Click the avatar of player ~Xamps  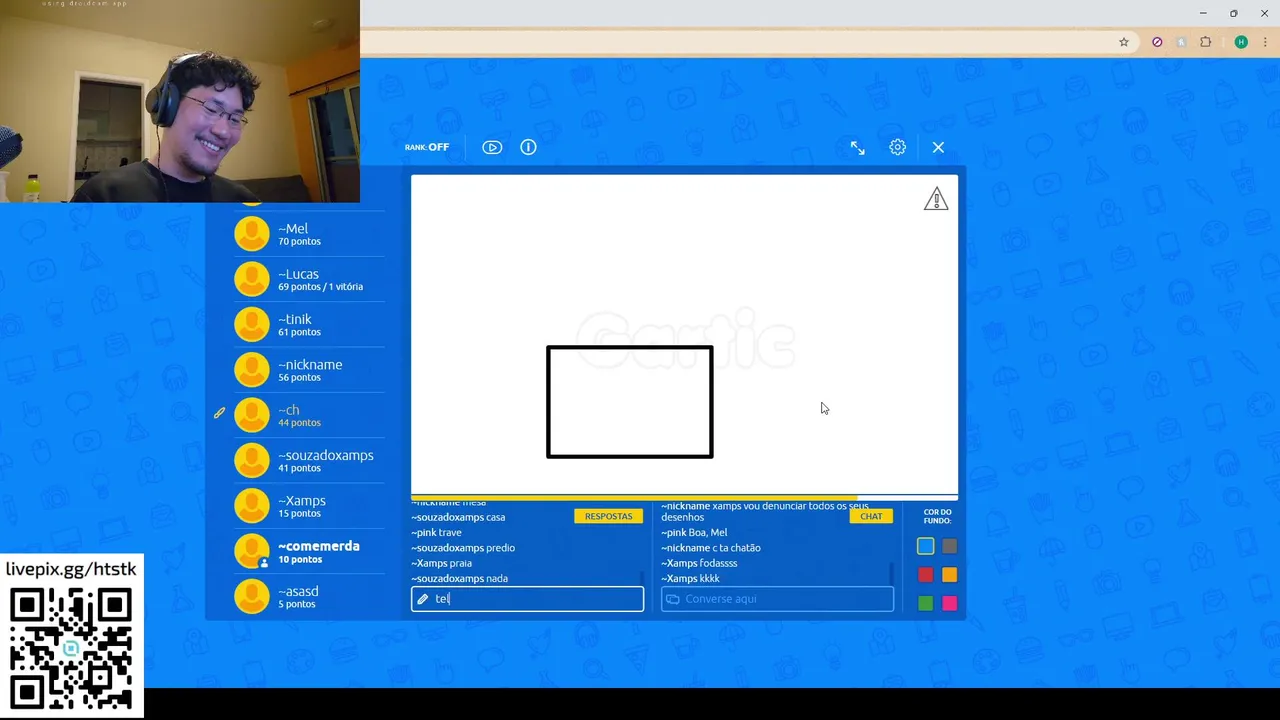pyautogui.click(x=252, y=506)
